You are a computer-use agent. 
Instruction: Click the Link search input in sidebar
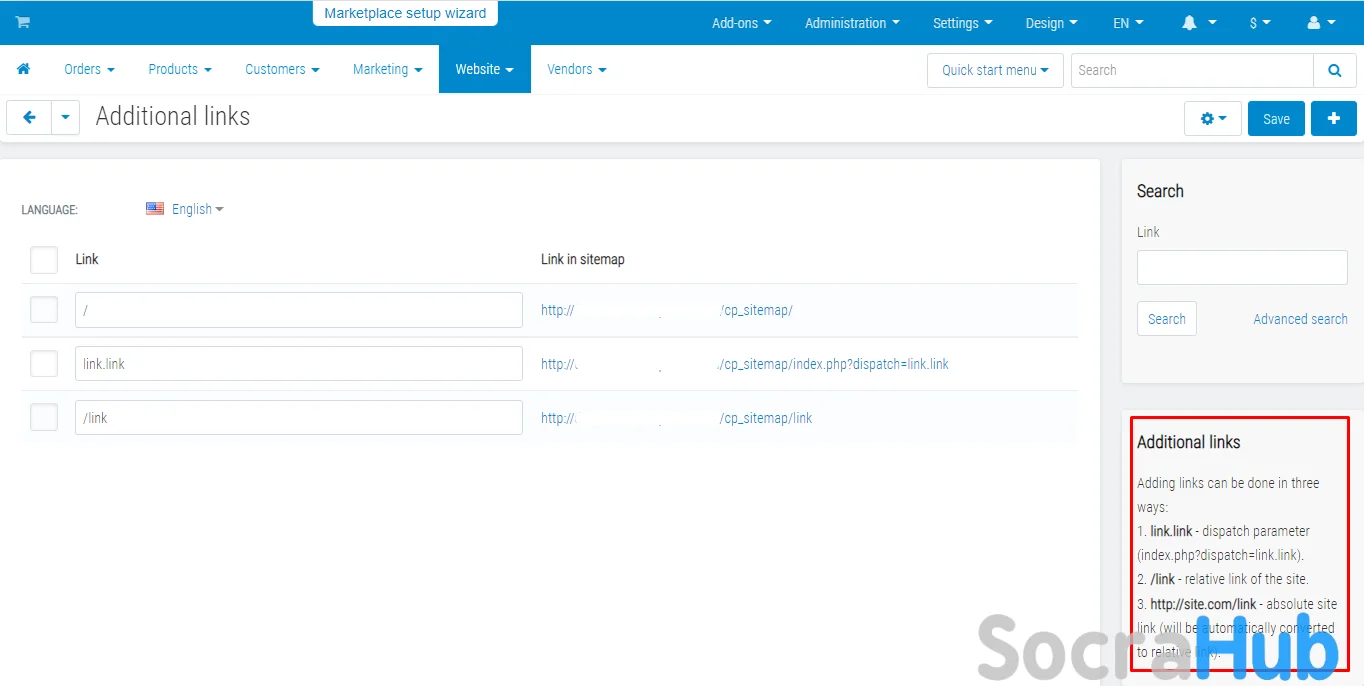[1241, 267]
